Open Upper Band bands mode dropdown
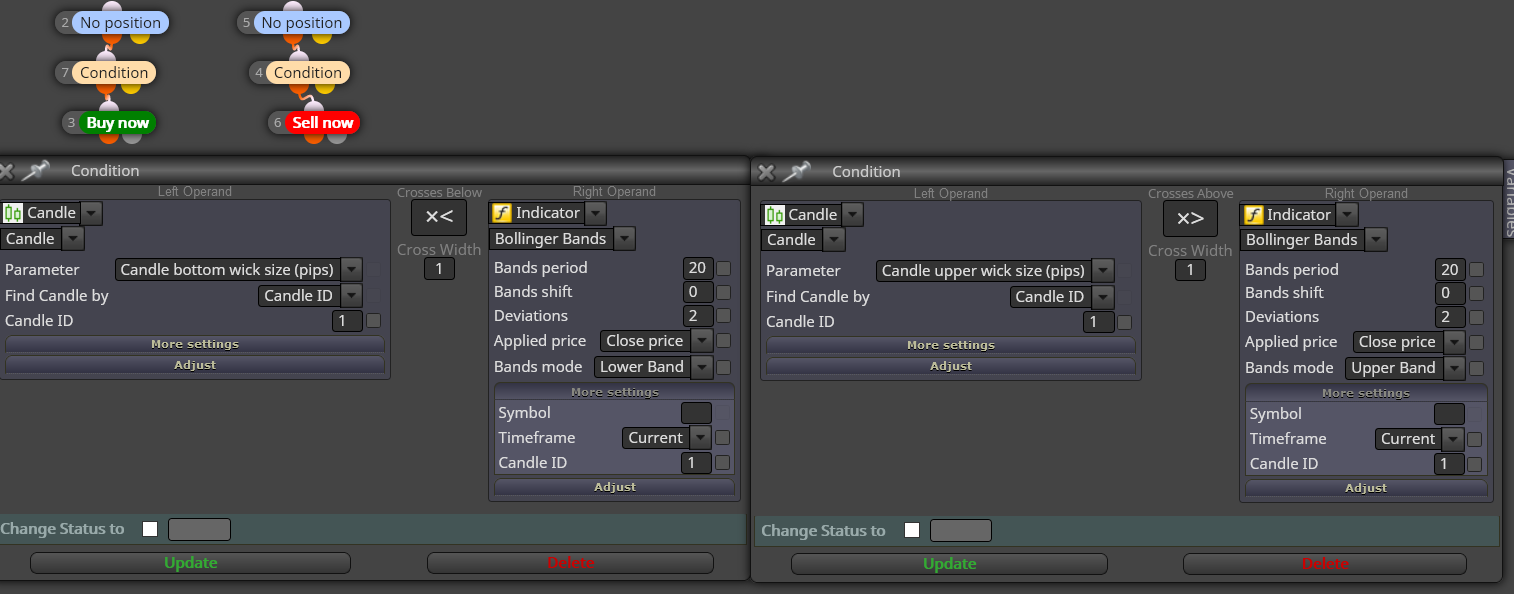Image resolution: width=1514 pixels, height=594 pixels. [1454, 368]
